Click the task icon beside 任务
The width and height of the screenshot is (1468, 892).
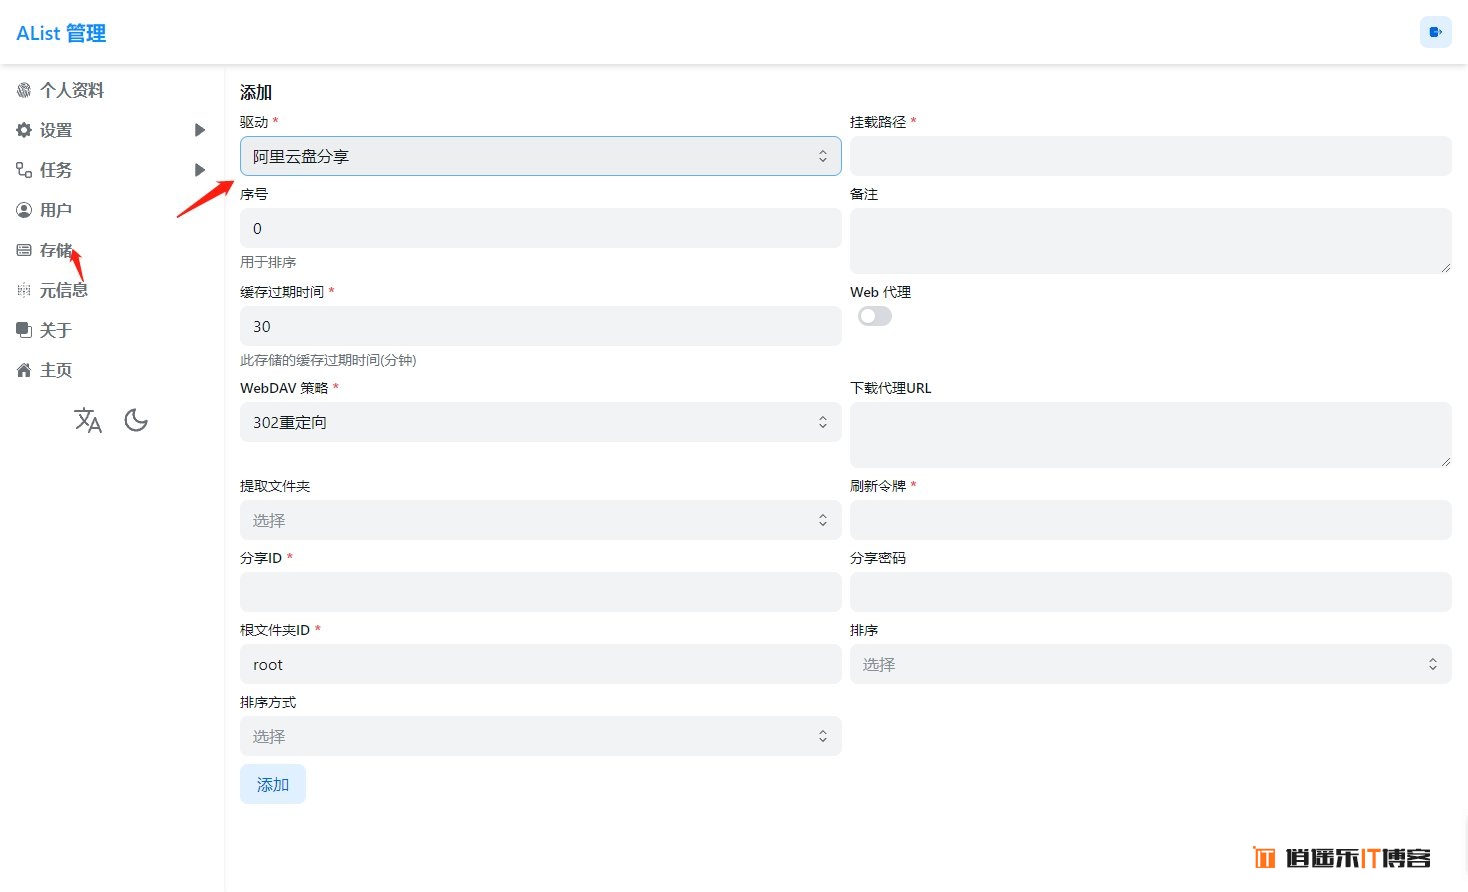click(x=24, y=170)
